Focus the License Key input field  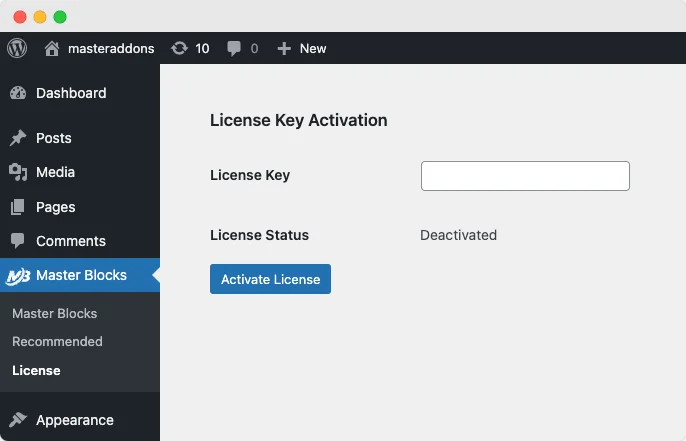(525, 176)
